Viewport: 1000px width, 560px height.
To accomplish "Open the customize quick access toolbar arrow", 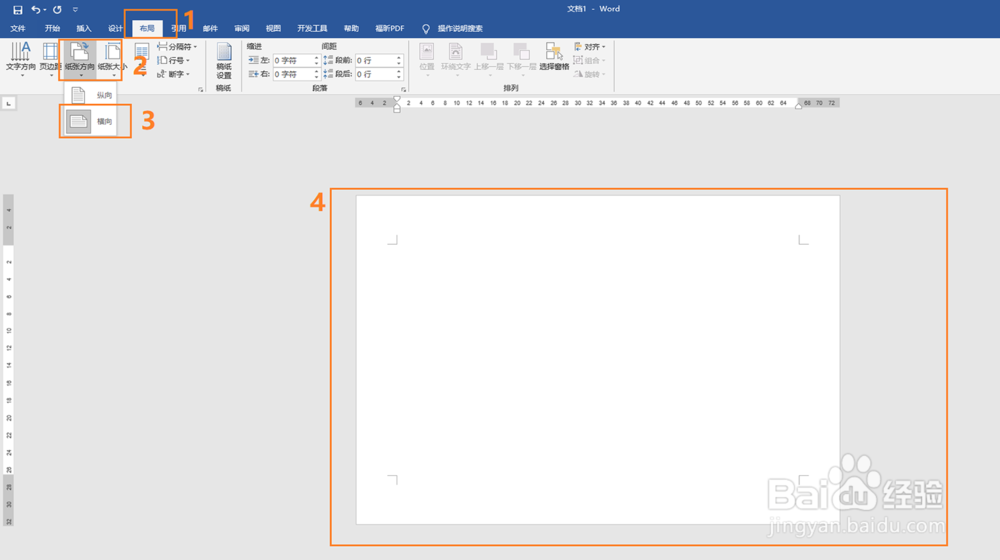I will tap(75, 10).
